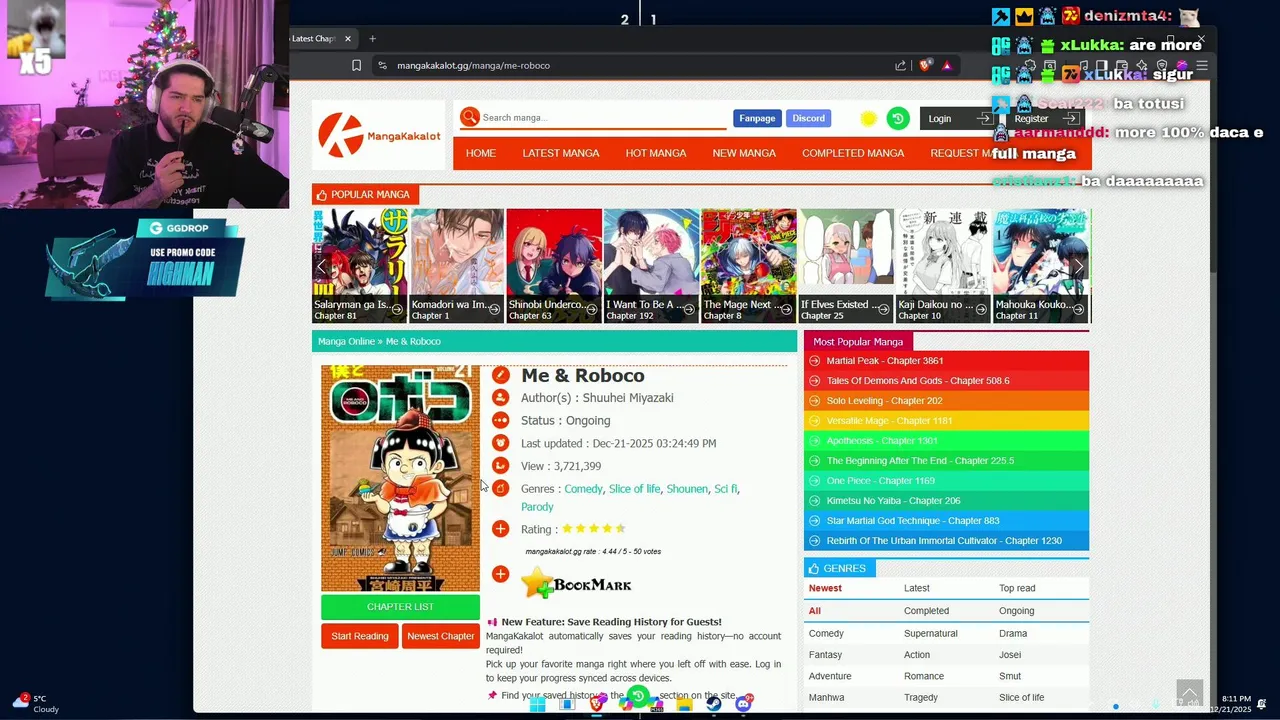Click the orange search magnifier icon
Image resolution: width=1280 pixels, height=720 pixels.
click(x=469, y=117)
